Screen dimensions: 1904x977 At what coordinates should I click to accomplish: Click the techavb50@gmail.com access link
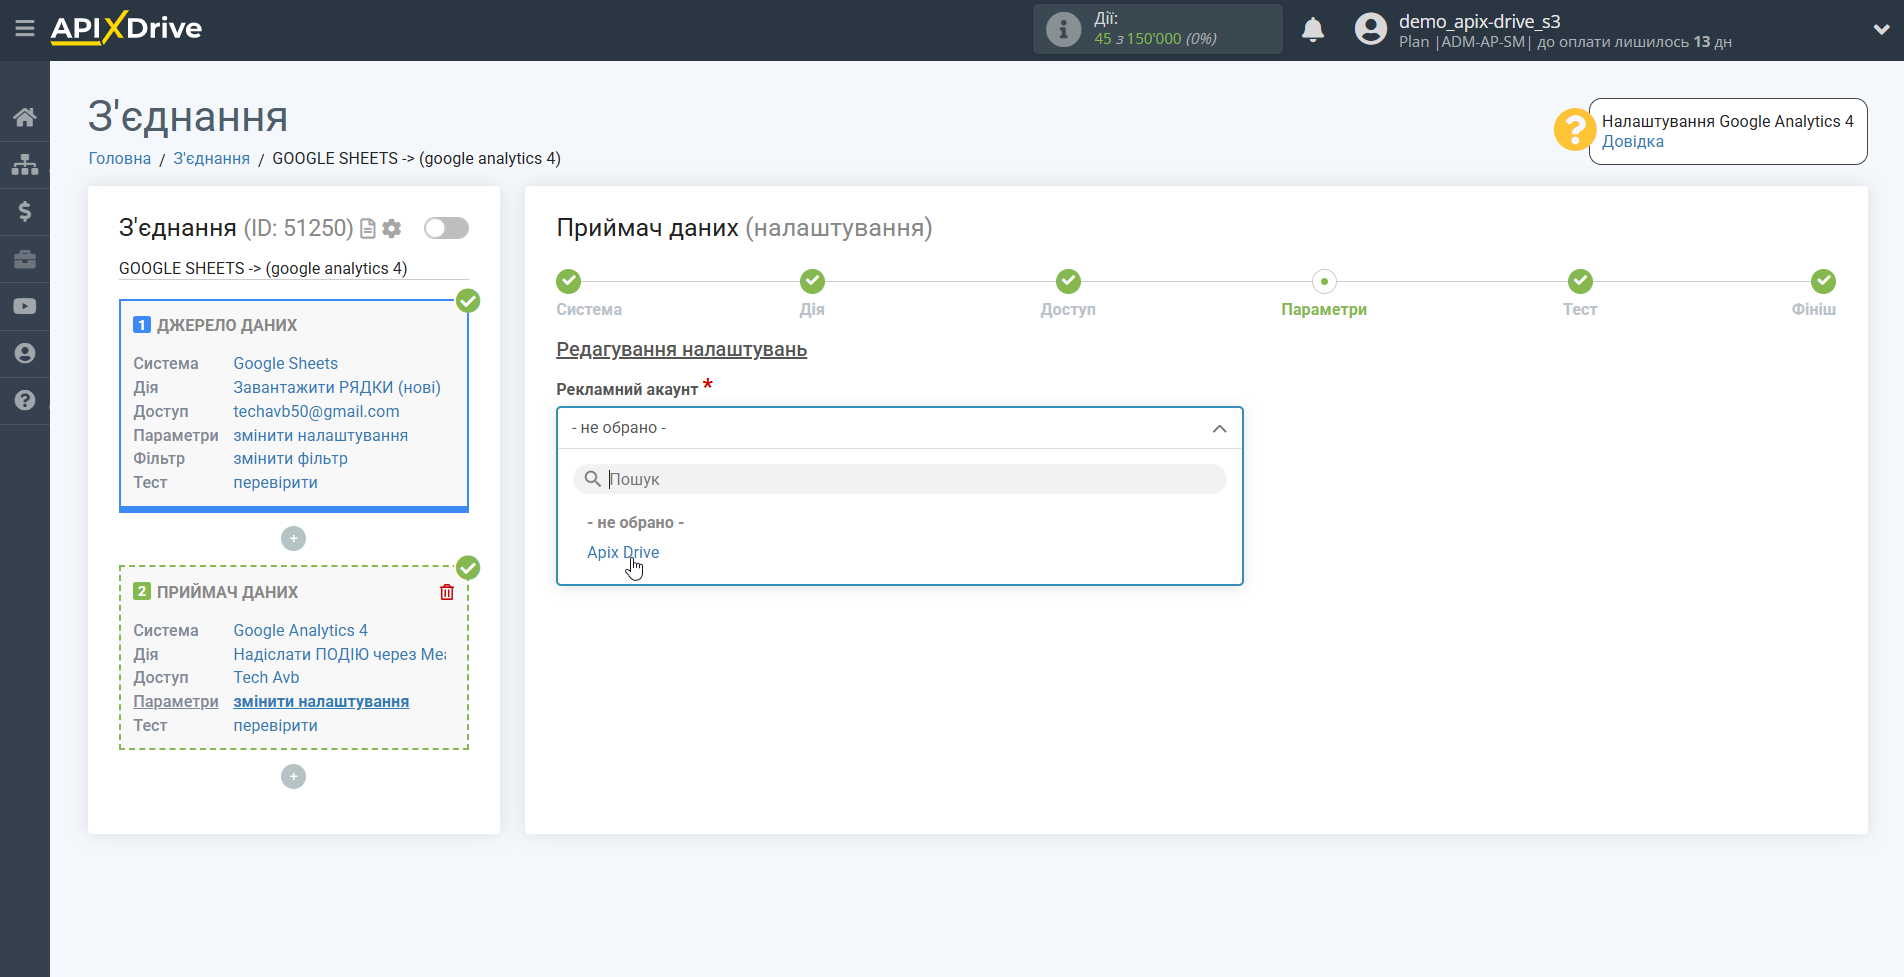point(316,412)
